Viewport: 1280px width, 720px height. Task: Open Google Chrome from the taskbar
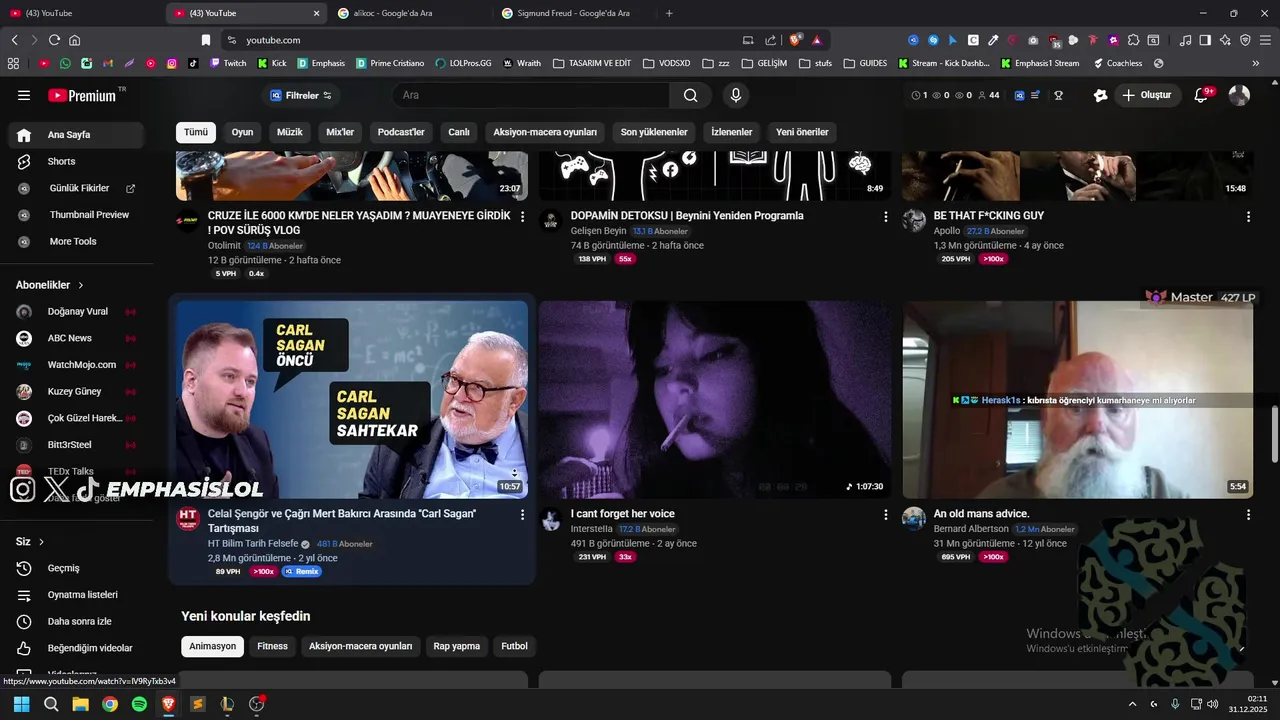[x=110, y=704]
